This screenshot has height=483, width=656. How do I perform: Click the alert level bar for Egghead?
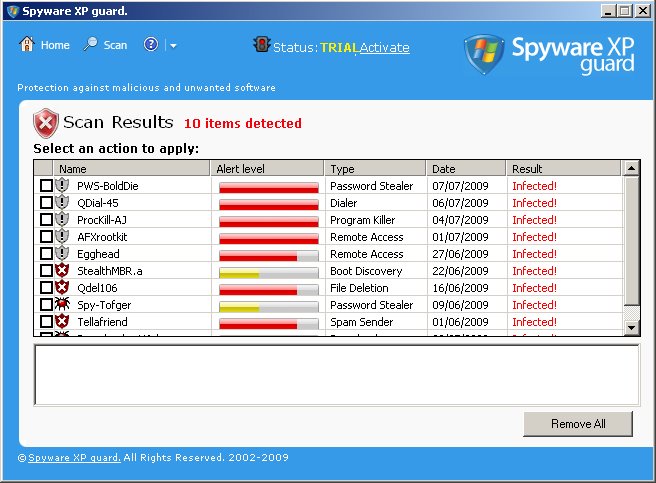[268, 255]
